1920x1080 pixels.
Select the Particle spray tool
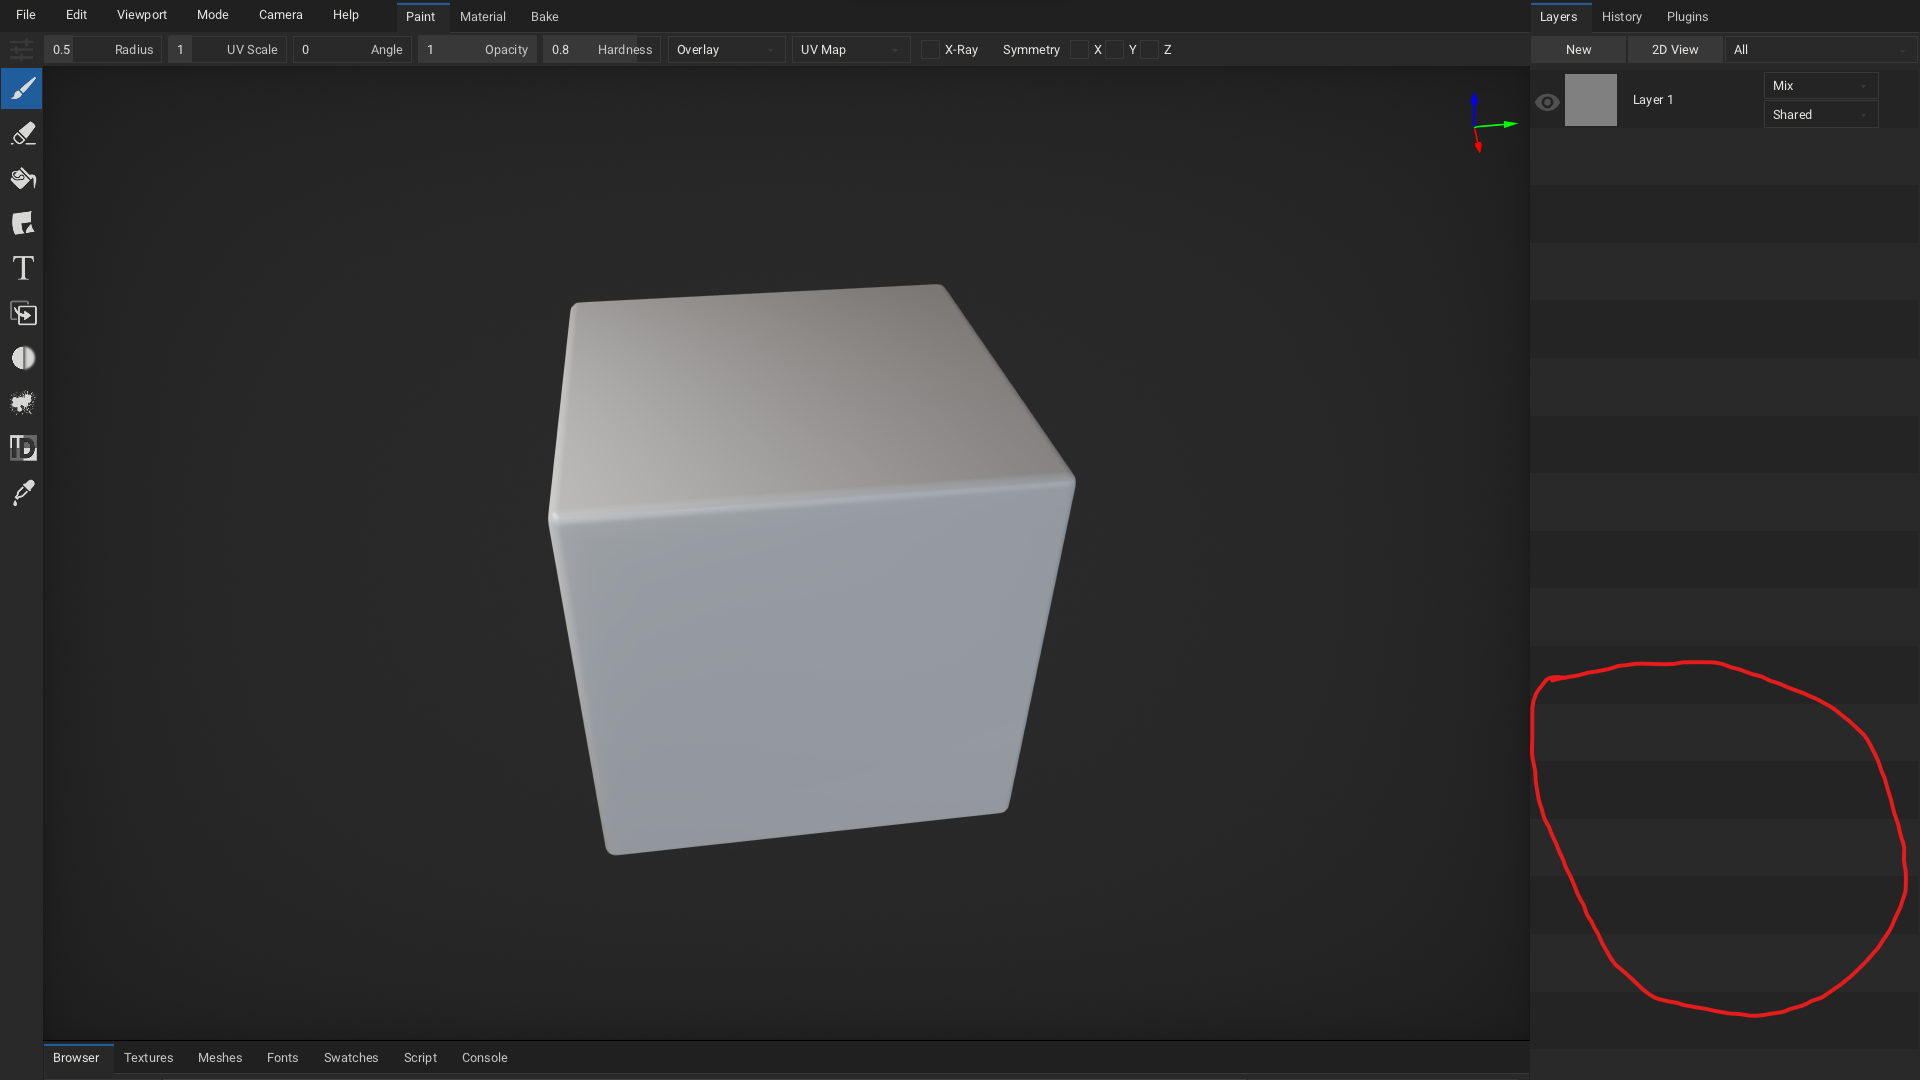pyautogui.click(x=23, y=403)
